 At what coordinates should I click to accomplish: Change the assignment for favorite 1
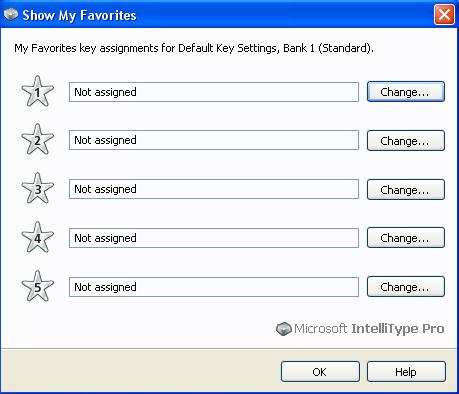coord(406,92)
